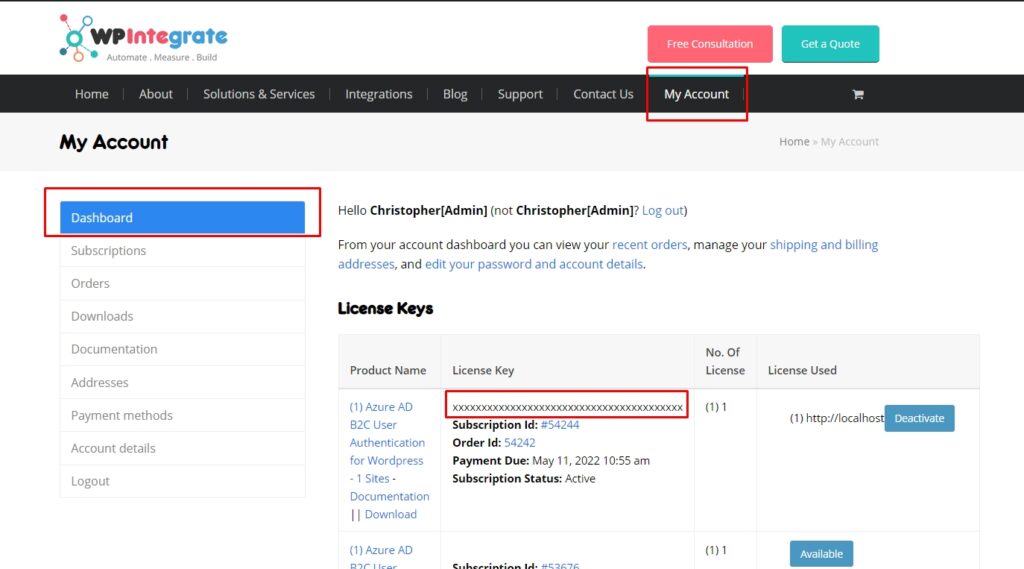Viewport: 1024px width, 569px height.
Task: Click the Product Name column header
Action: pos(388,370)
